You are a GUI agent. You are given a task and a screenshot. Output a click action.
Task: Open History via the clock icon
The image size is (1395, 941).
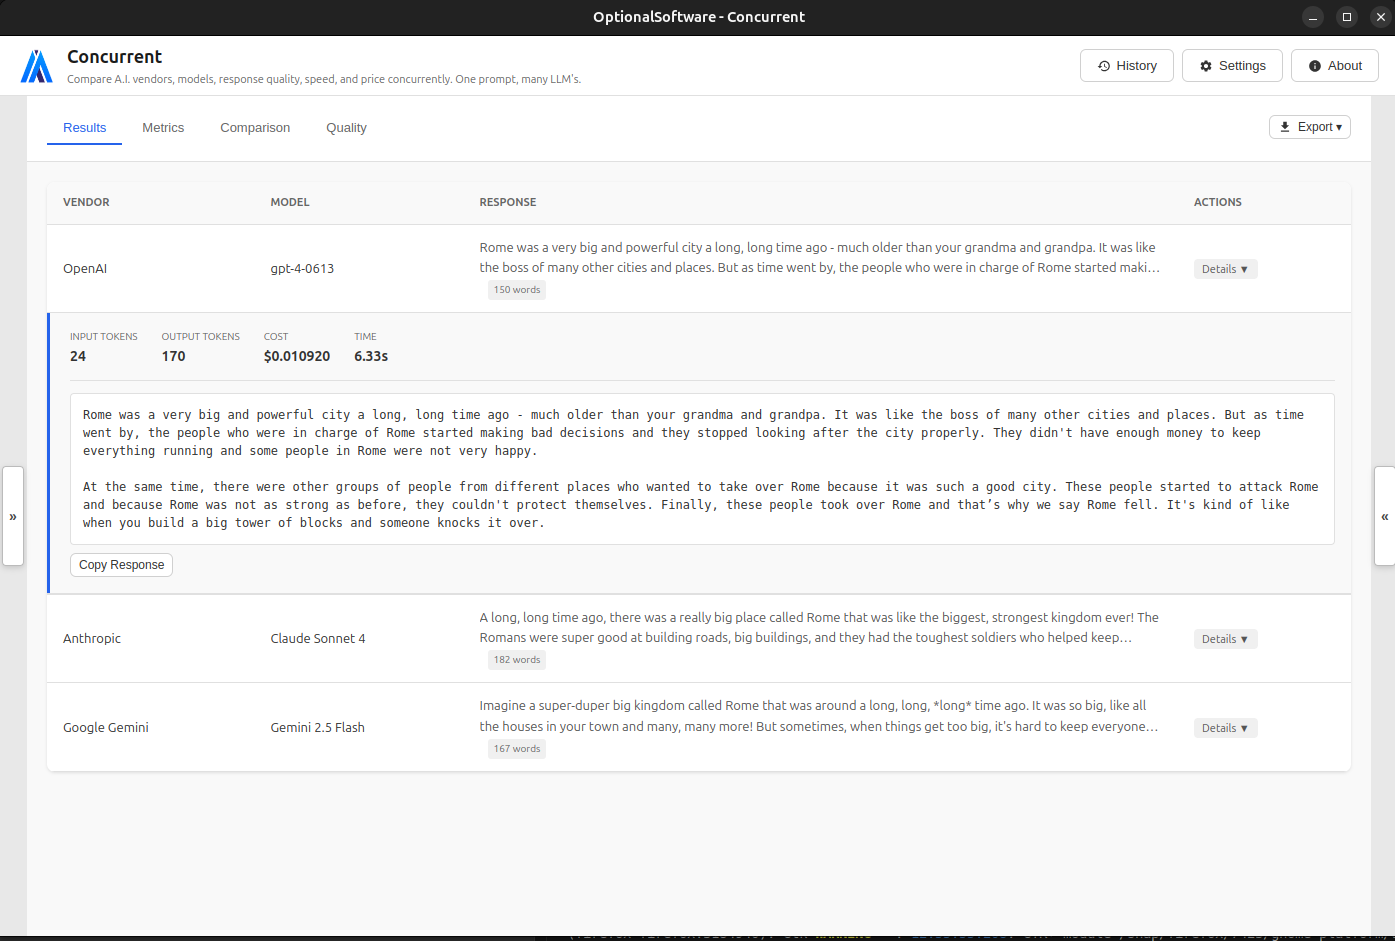(x=1105, y=65)
